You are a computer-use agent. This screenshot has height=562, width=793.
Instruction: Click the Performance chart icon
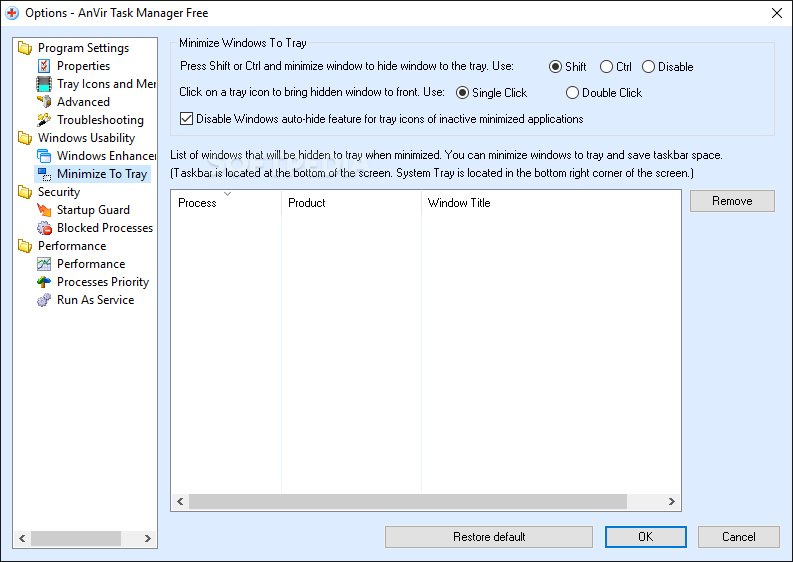pos(44,264)
